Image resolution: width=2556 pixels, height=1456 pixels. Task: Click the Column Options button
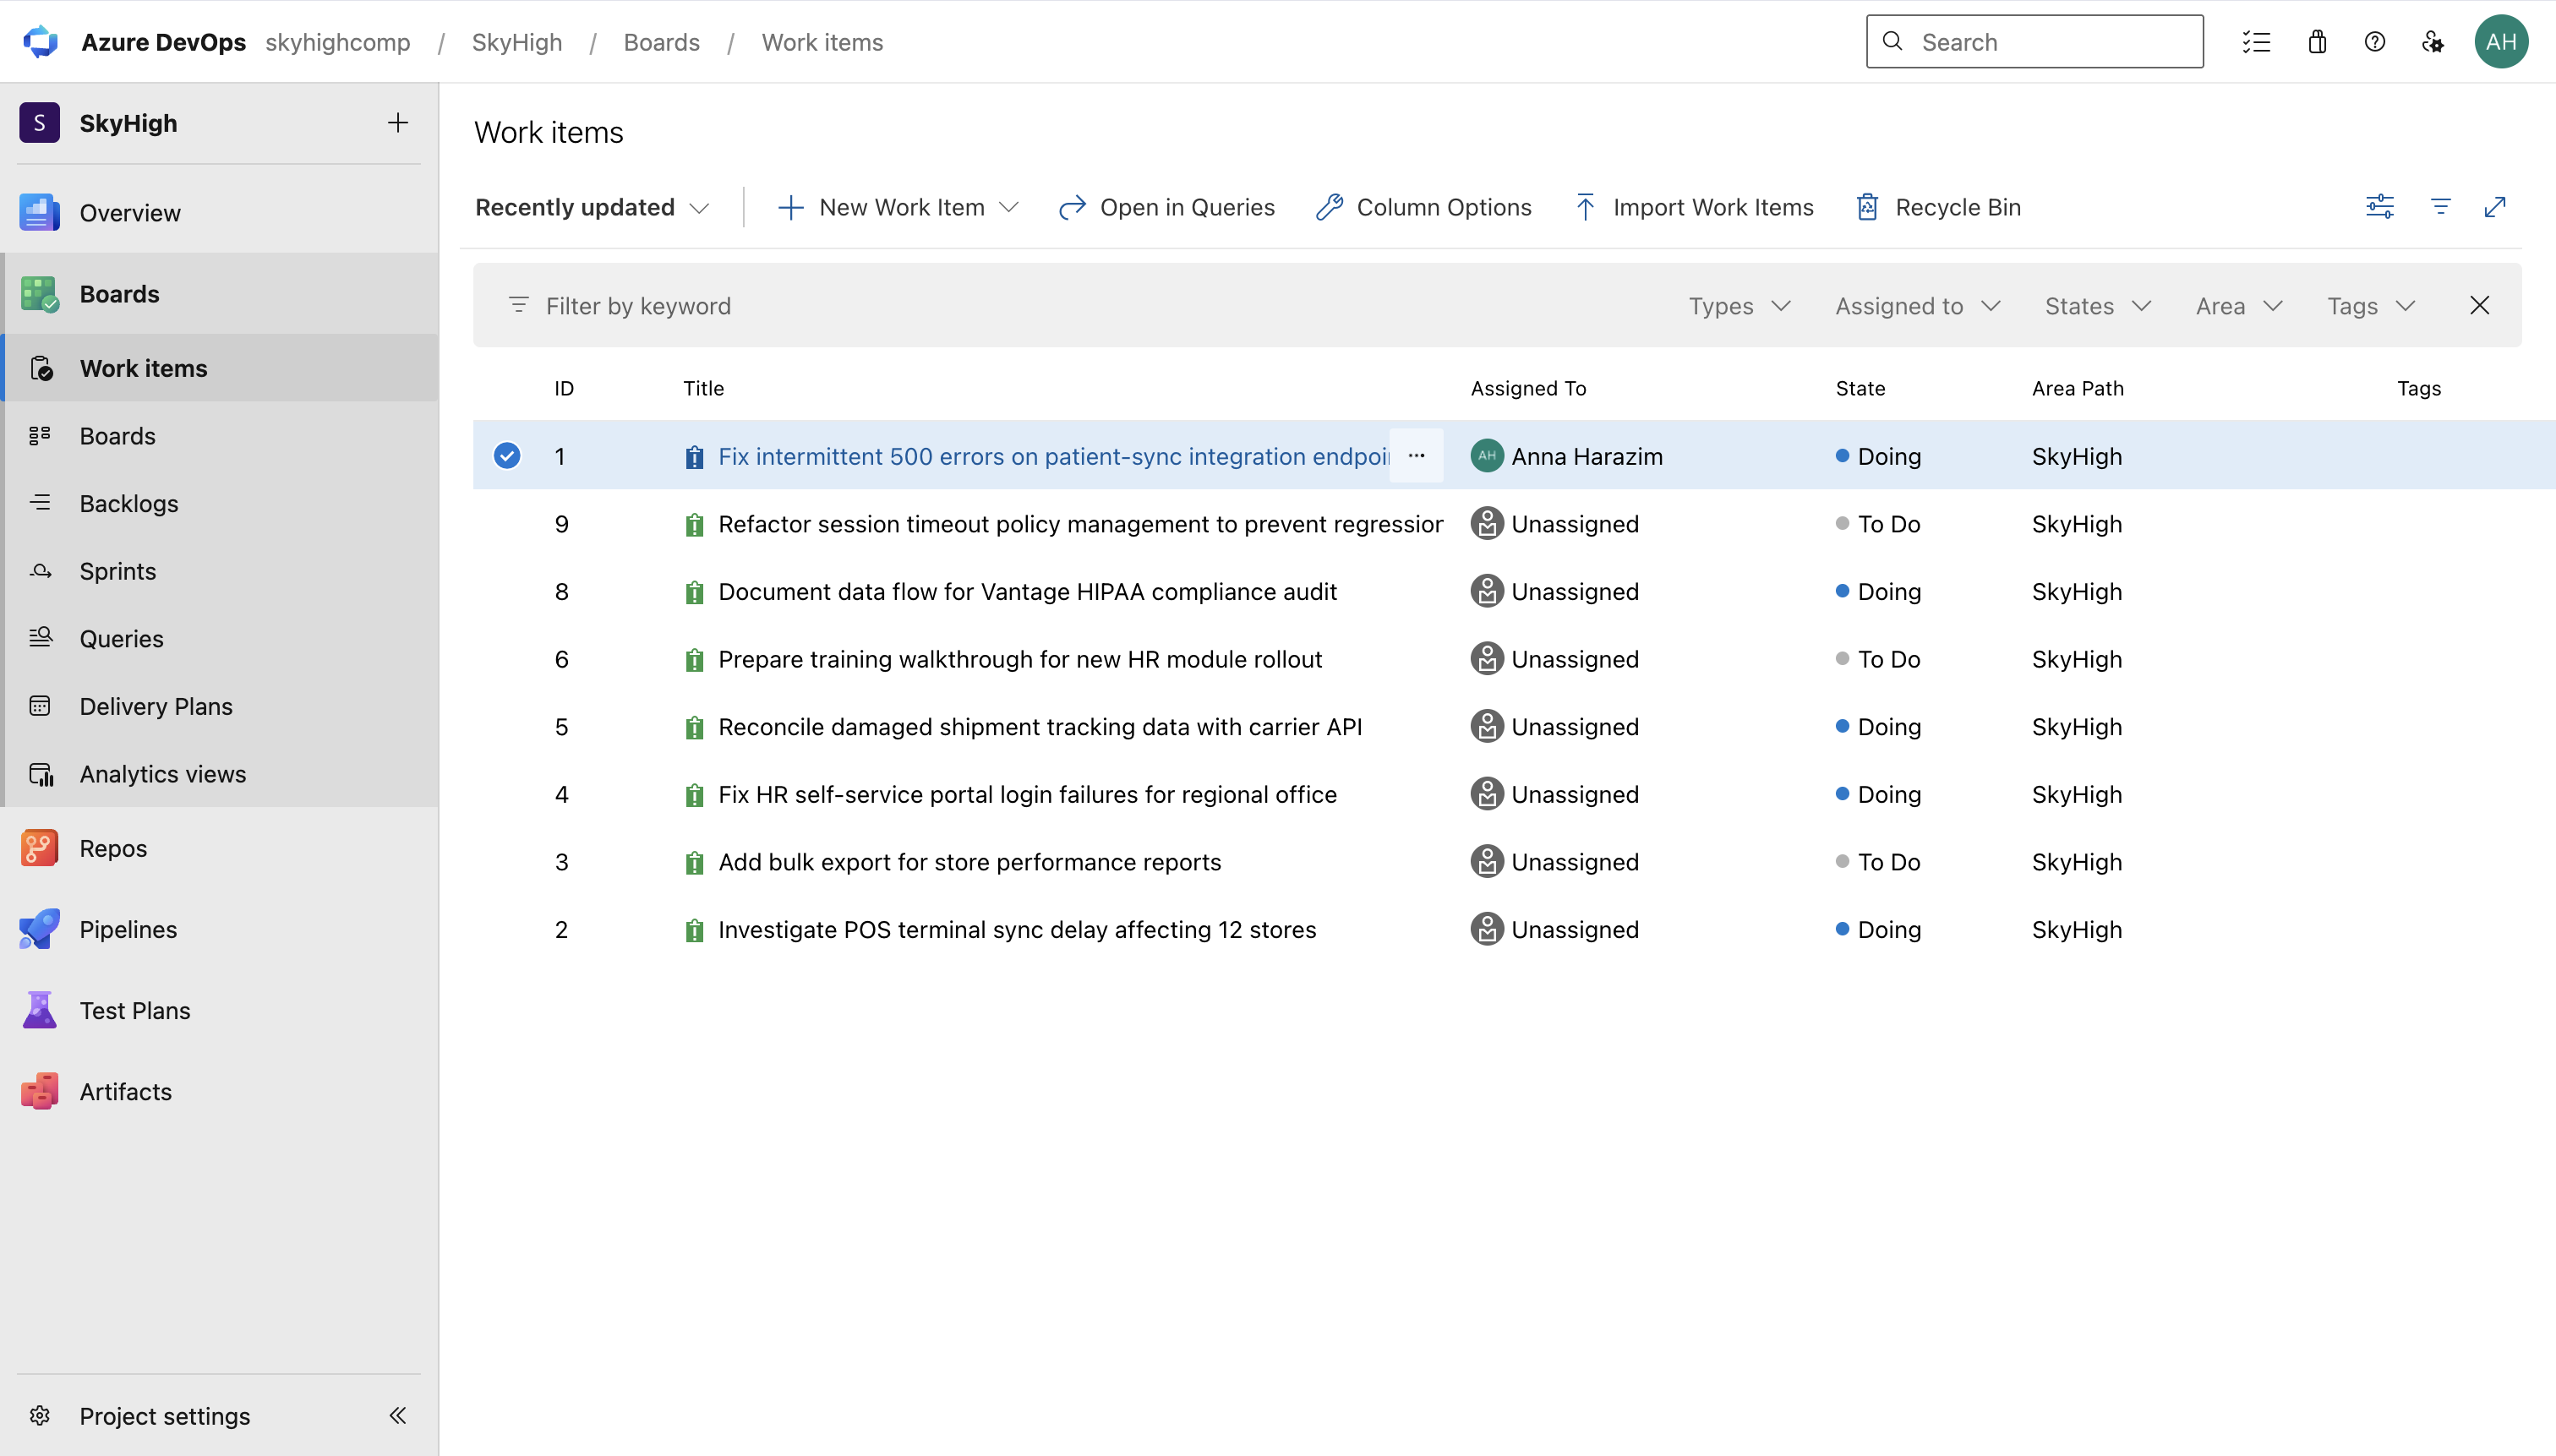1423,207
